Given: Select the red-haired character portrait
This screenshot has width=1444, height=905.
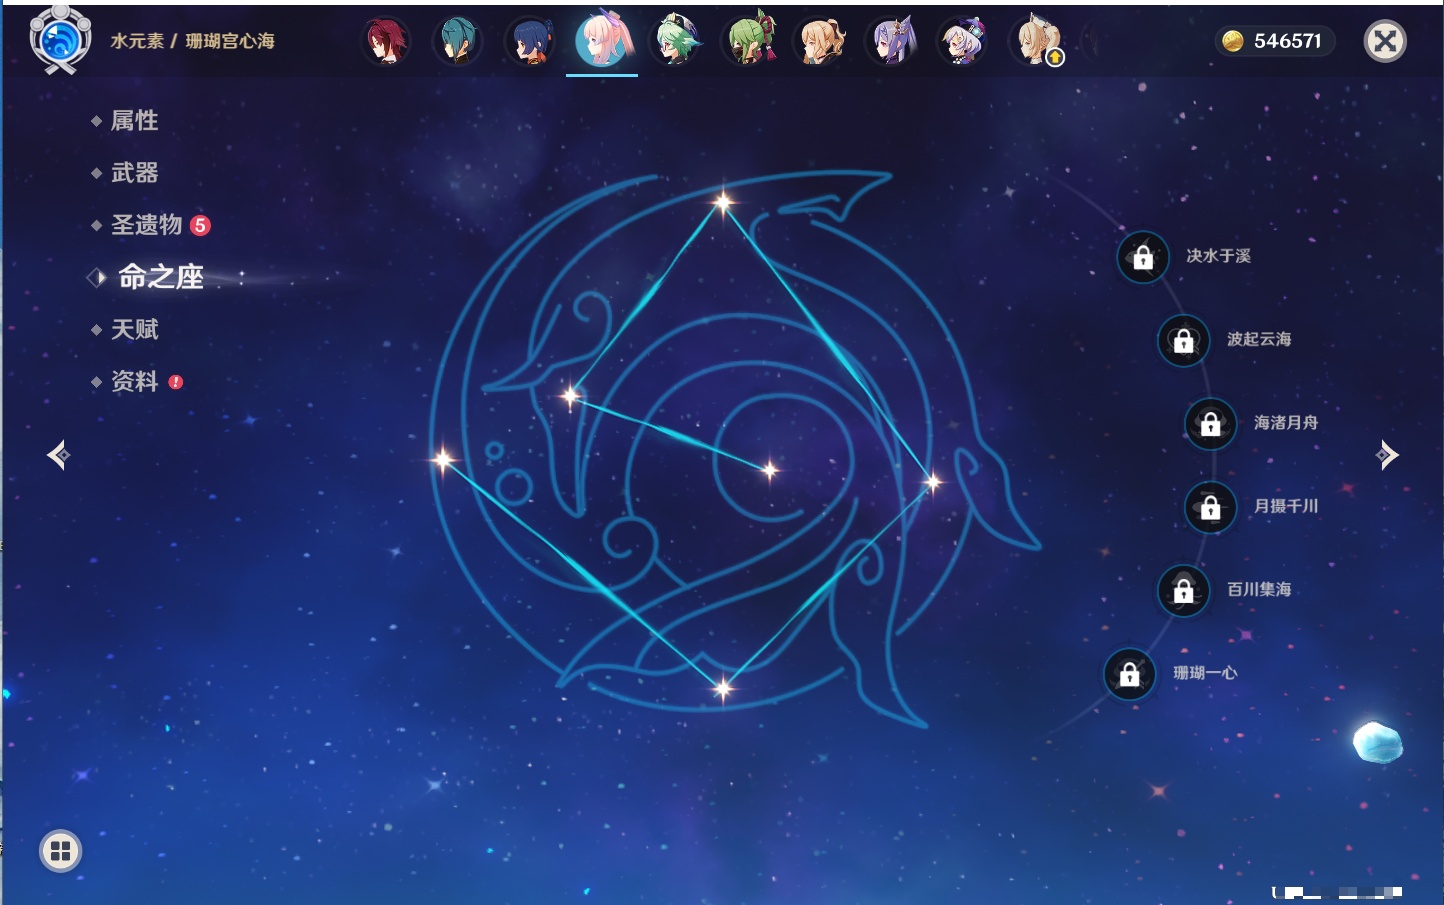Looking at the screenshot, I should 386,41.
